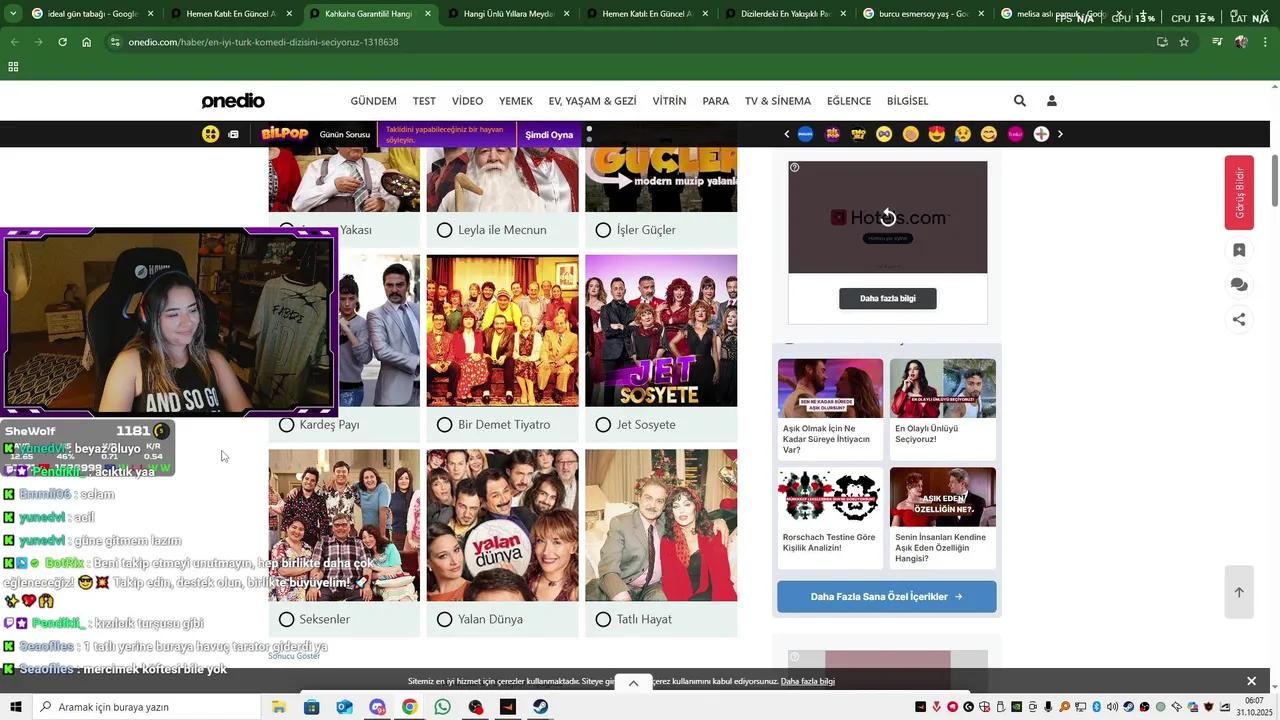Open the user profile icon
Viewport: 1280px width, 720px height.
(1051, 101)
